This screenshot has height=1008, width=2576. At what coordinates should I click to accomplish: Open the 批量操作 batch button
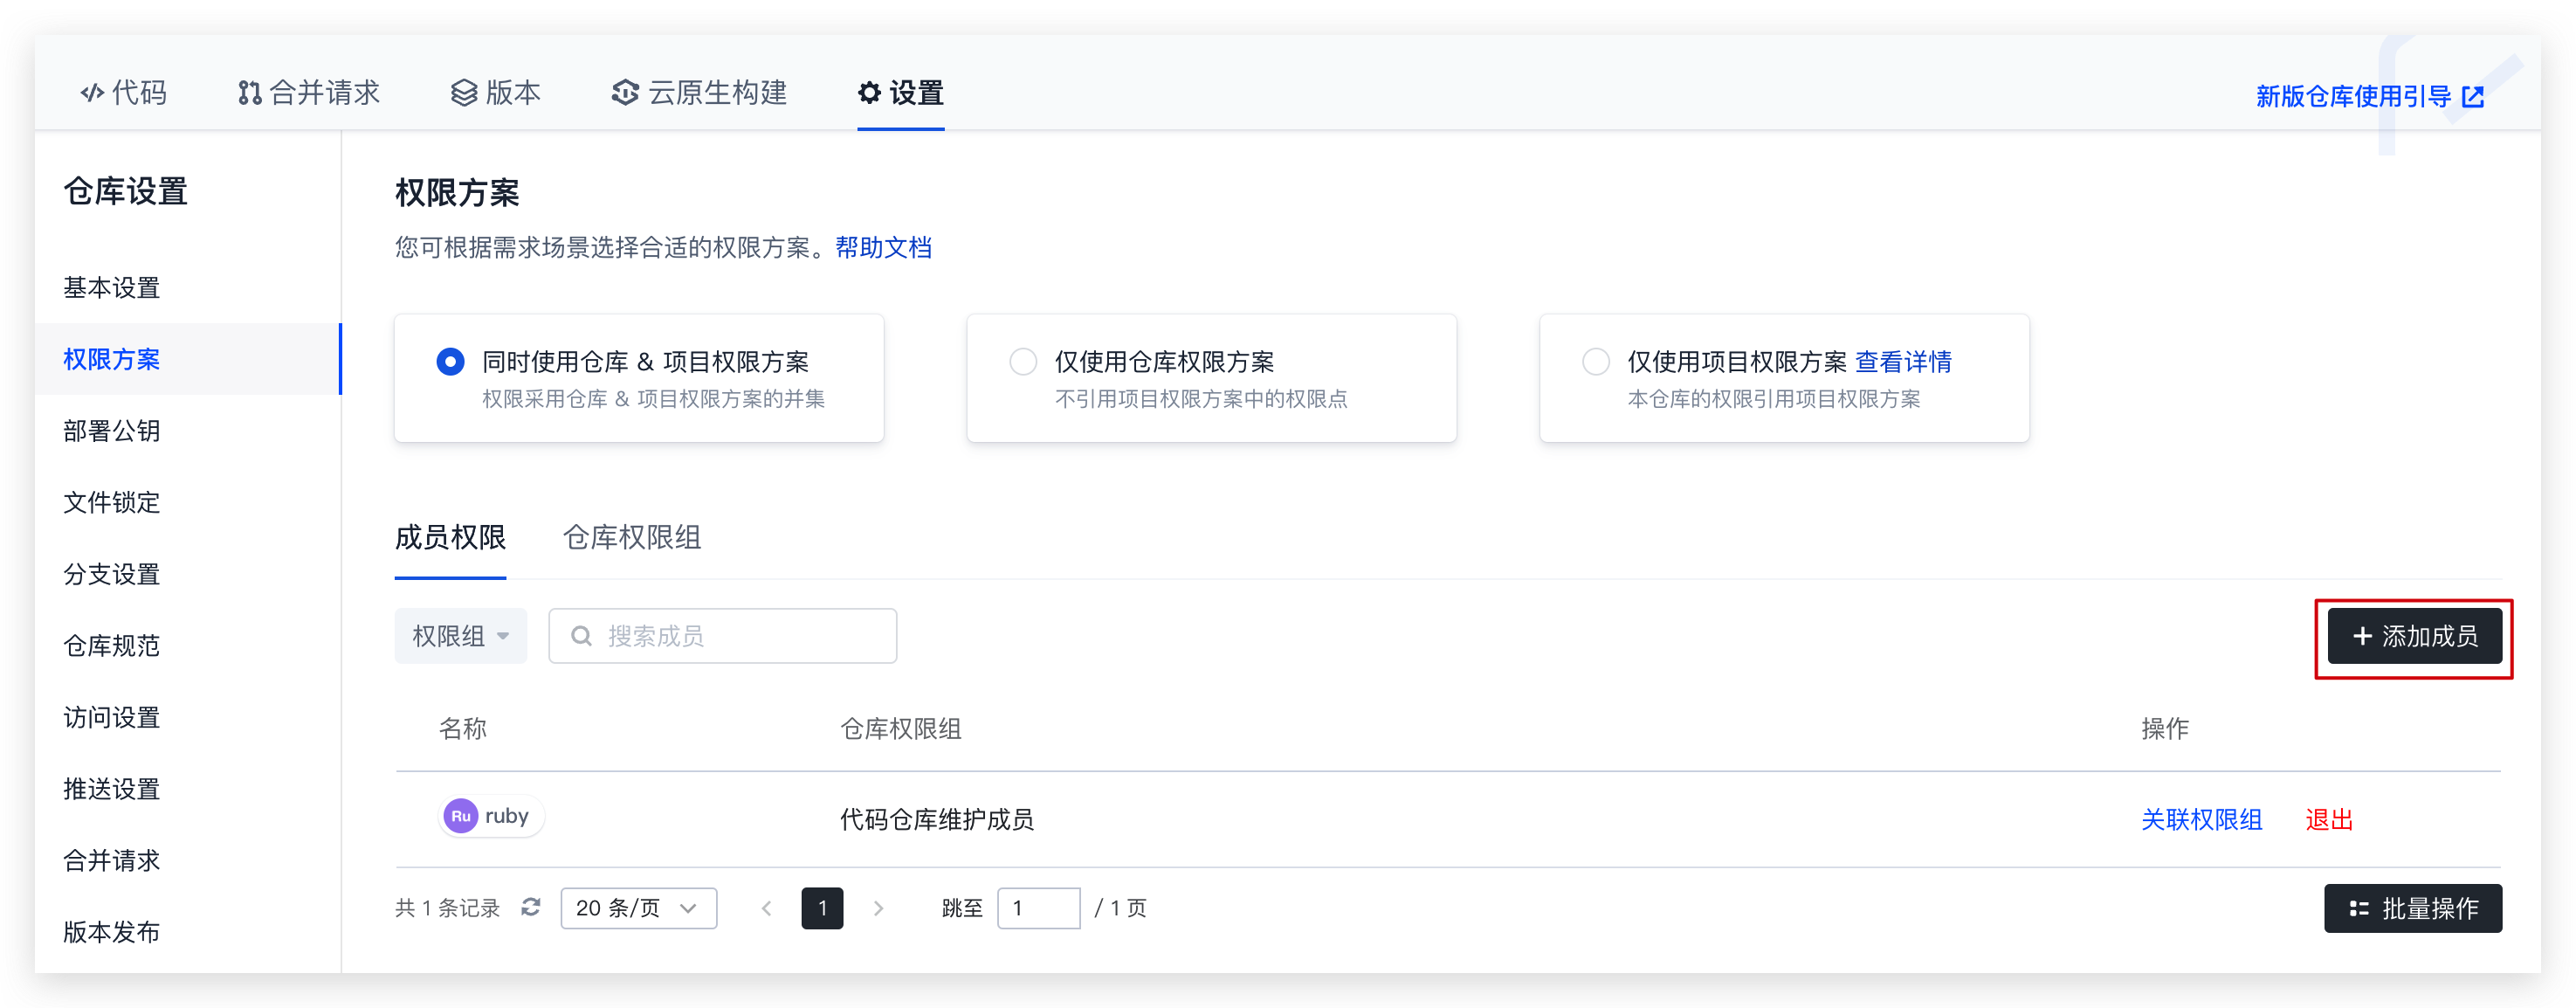click(x=2412, y=908)
